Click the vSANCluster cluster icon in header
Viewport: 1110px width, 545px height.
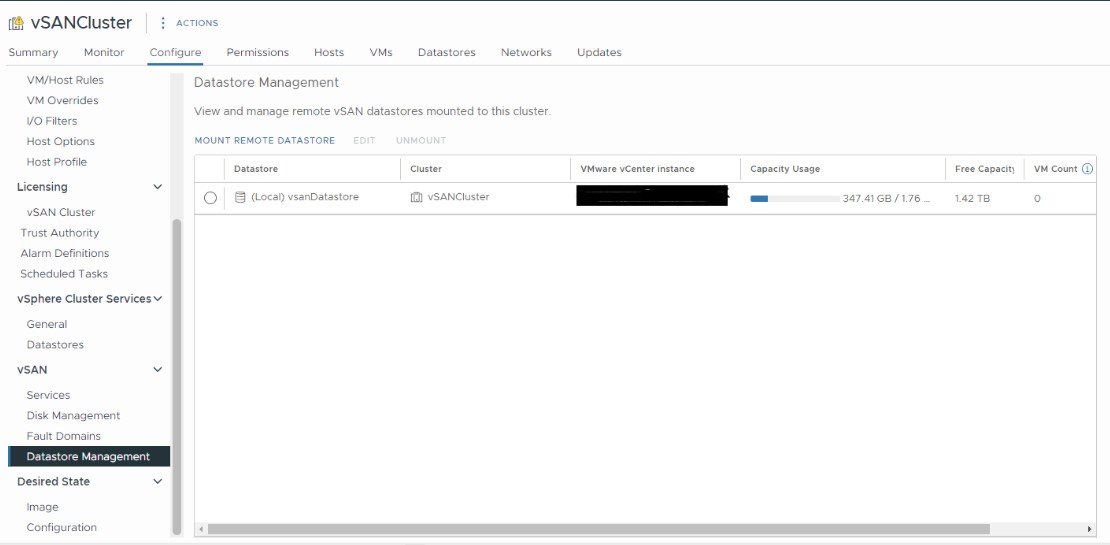click(16, 23)
